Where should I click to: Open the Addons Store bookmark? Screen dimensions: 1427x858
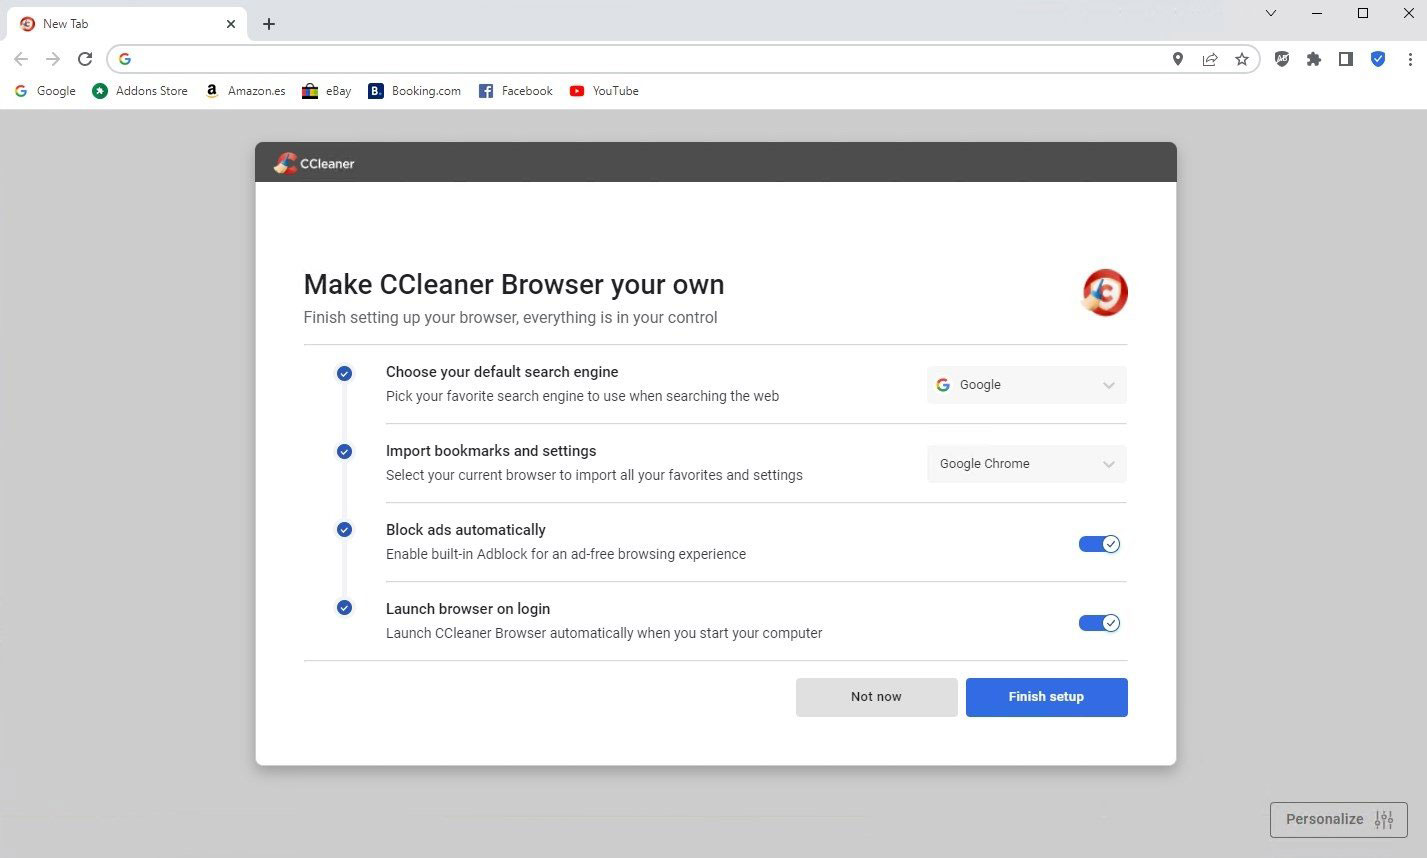(x=140, y=91)
